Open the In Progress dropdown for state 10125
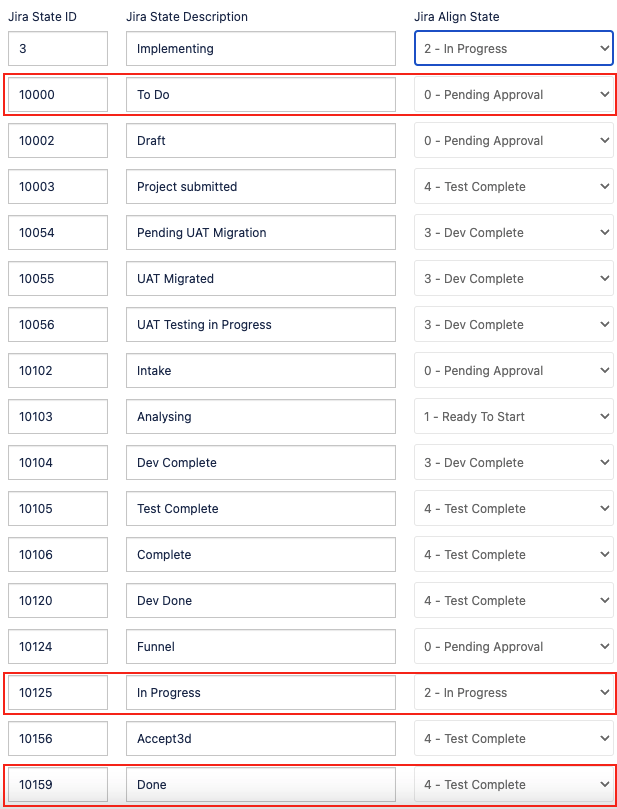The width and height of the screenshot is (617, 809). pos(513,692)
